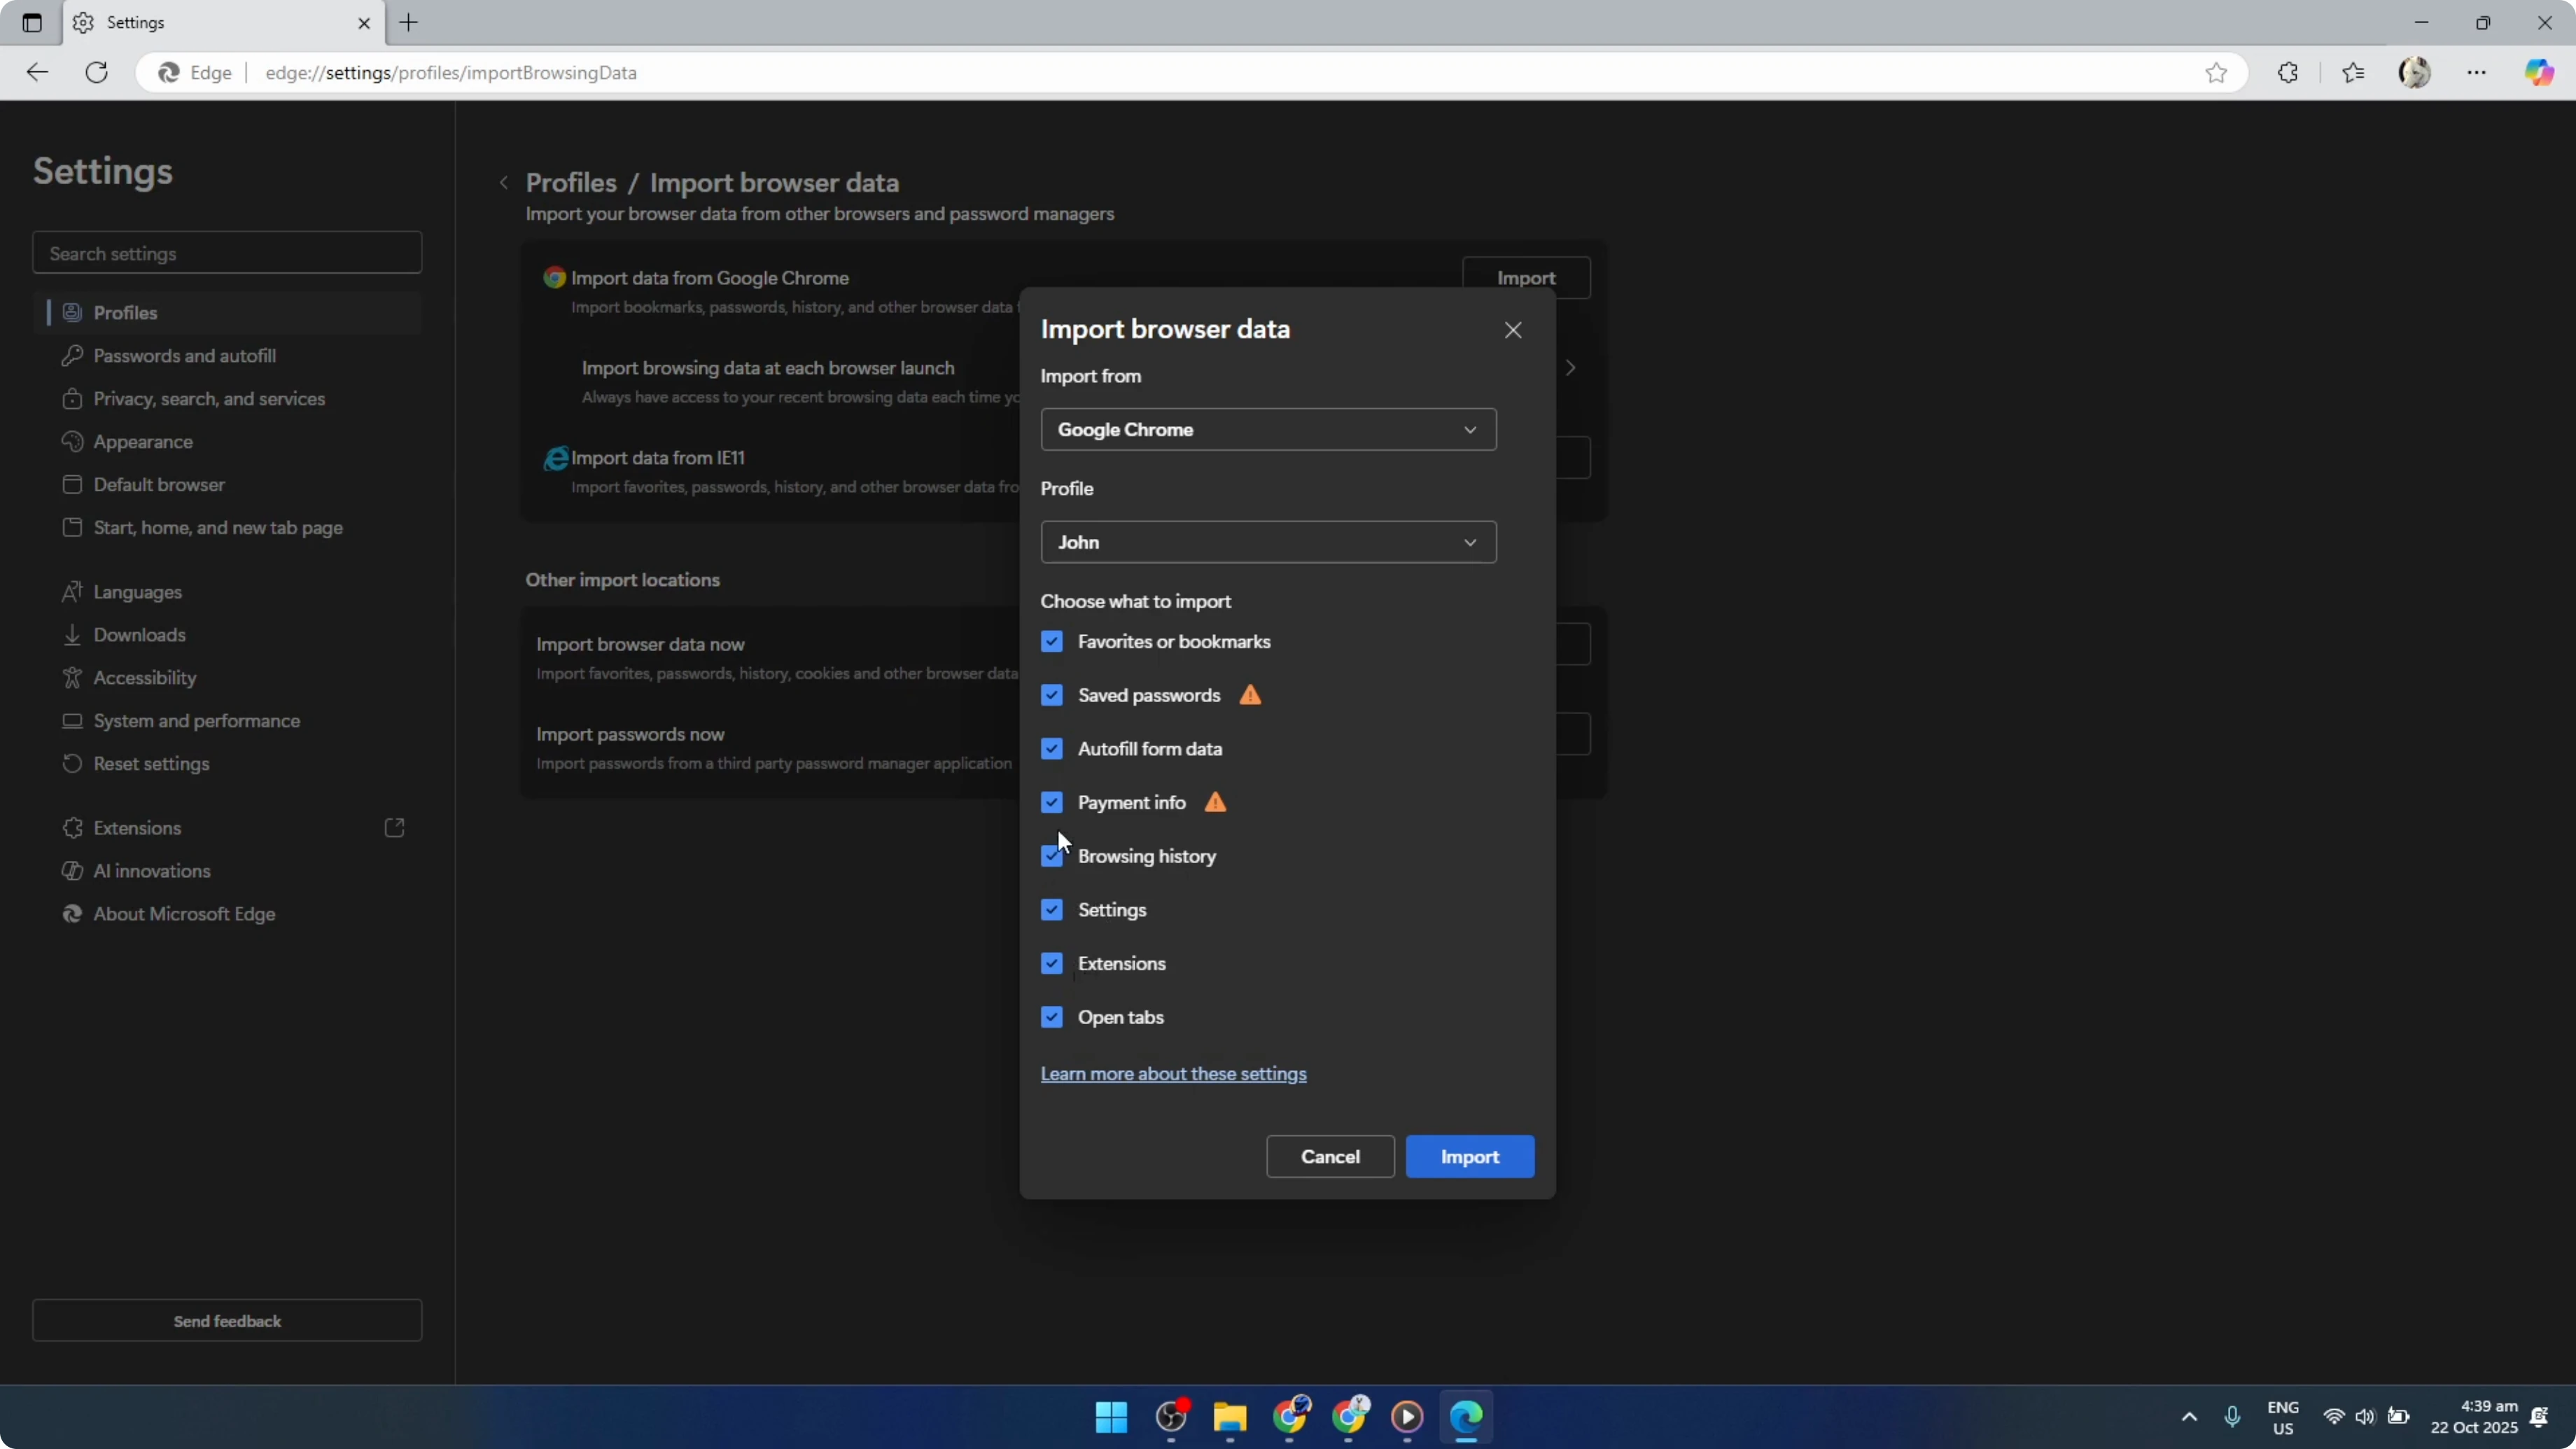The height and width of the screenshot is (1449, 2576).
Task: Close the Import browser data dialog
Action: pos(1513,330)
